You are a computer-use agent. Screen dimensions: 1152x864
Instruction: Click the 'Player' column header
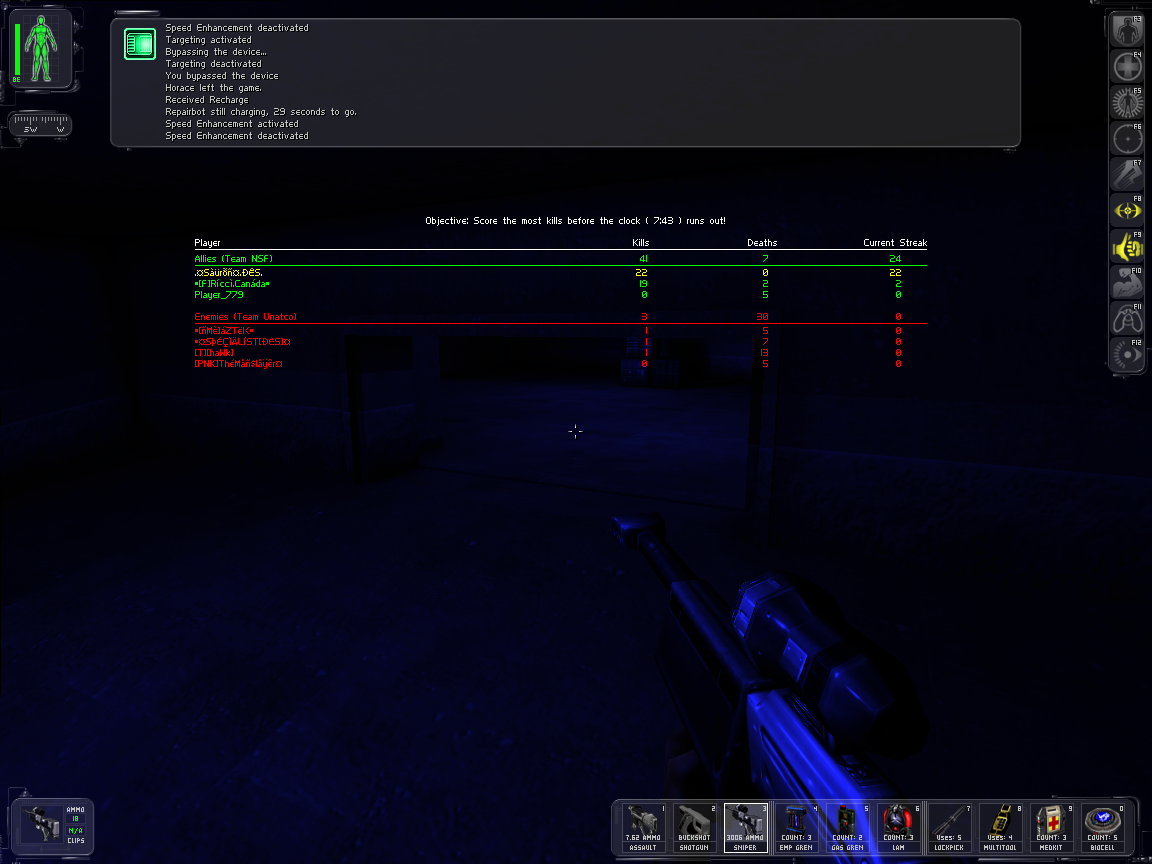[x=207, y=242]
